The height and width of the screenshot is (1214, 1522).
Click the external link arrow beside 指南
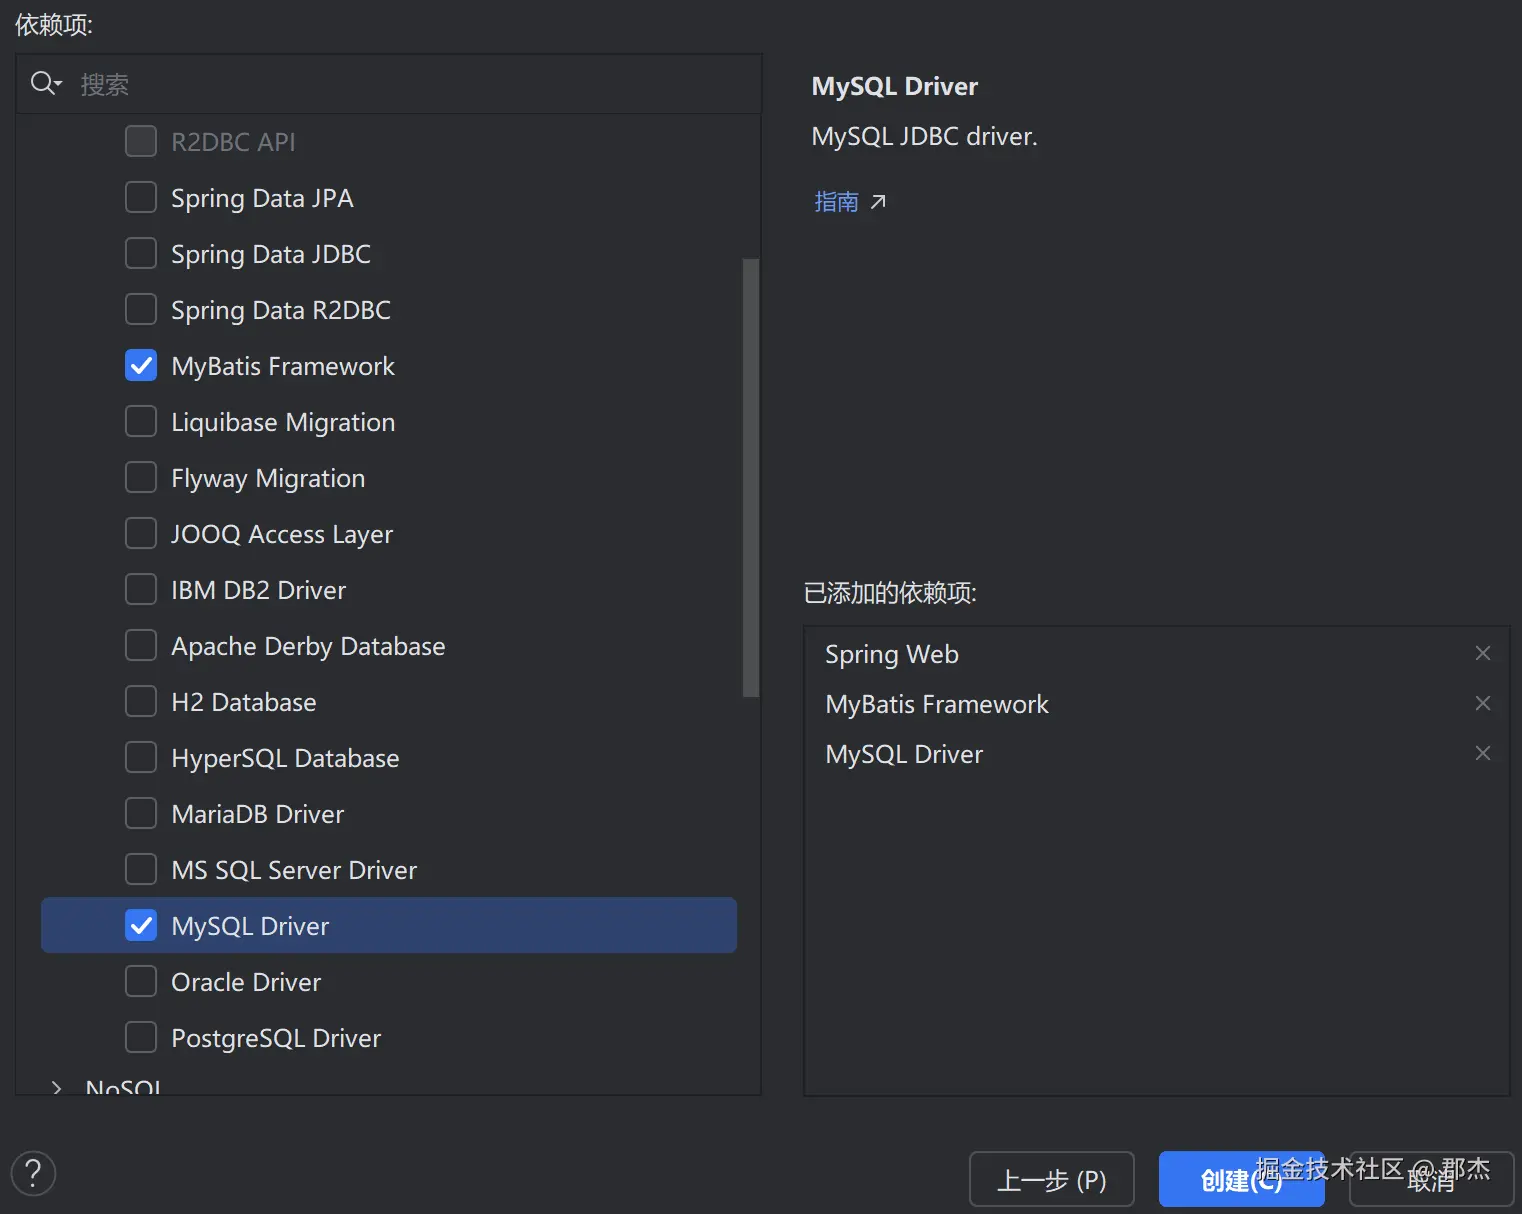tap(878, 202)
